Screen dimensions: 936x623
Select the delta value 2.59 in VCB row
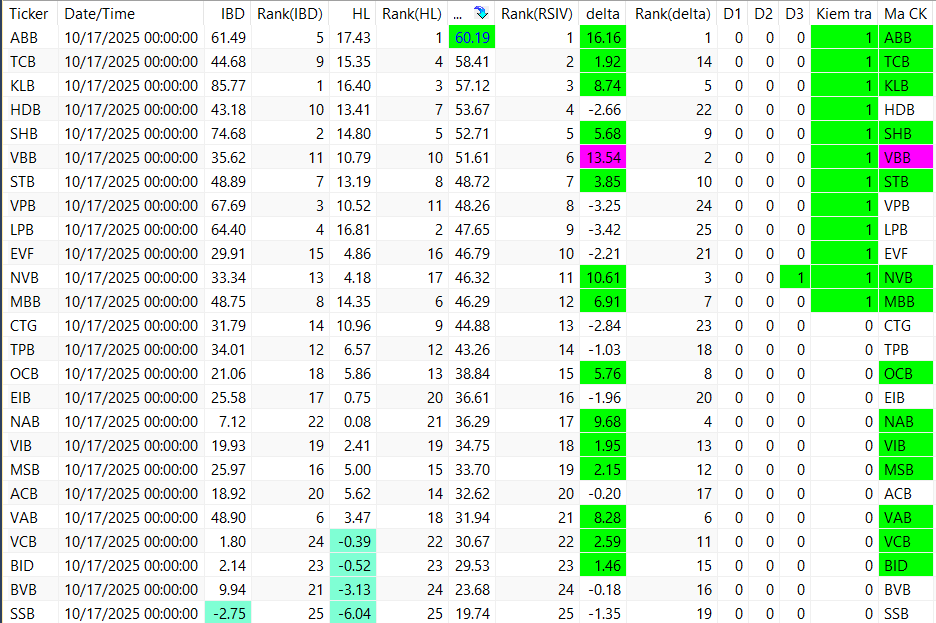(x=603, y=541)
